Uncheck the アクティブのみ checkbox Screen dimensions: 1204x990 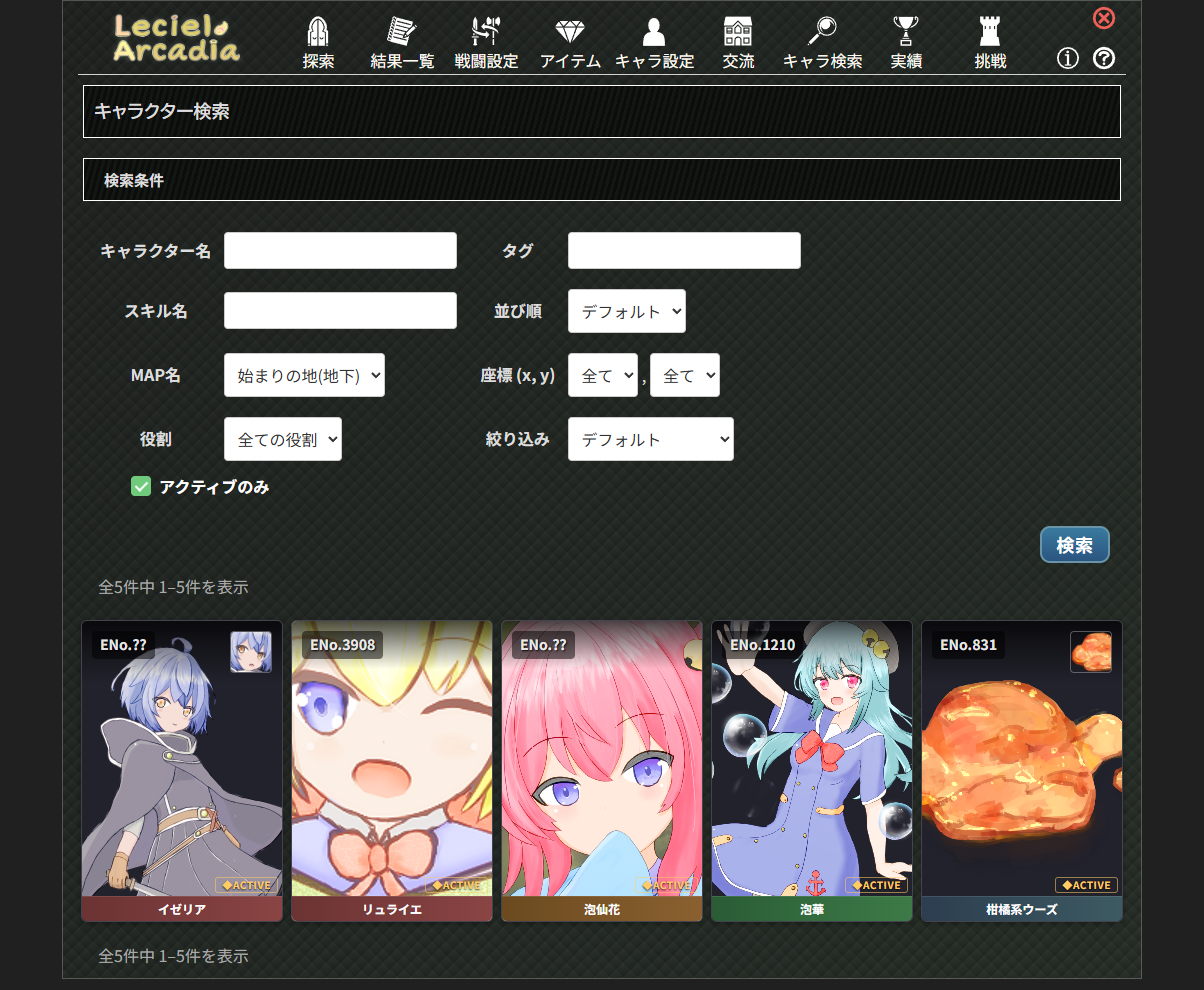point(141,487)
